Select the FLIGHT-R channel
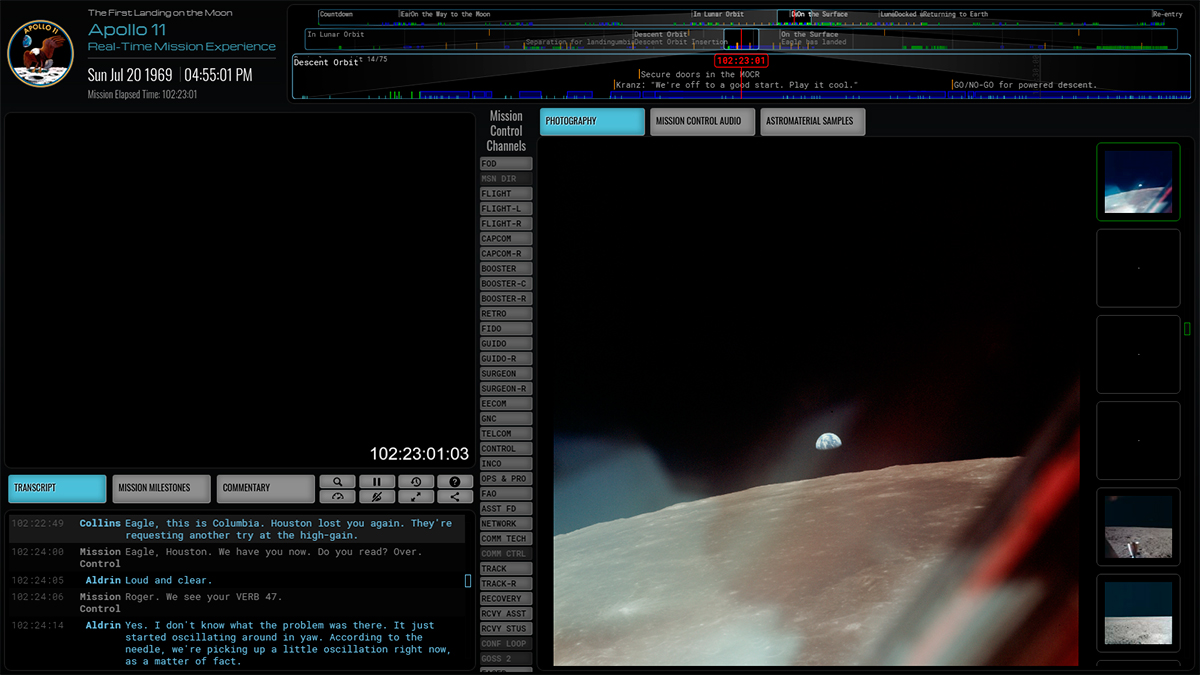Viewport: 1200px width, 675px height. coord(506,224)
